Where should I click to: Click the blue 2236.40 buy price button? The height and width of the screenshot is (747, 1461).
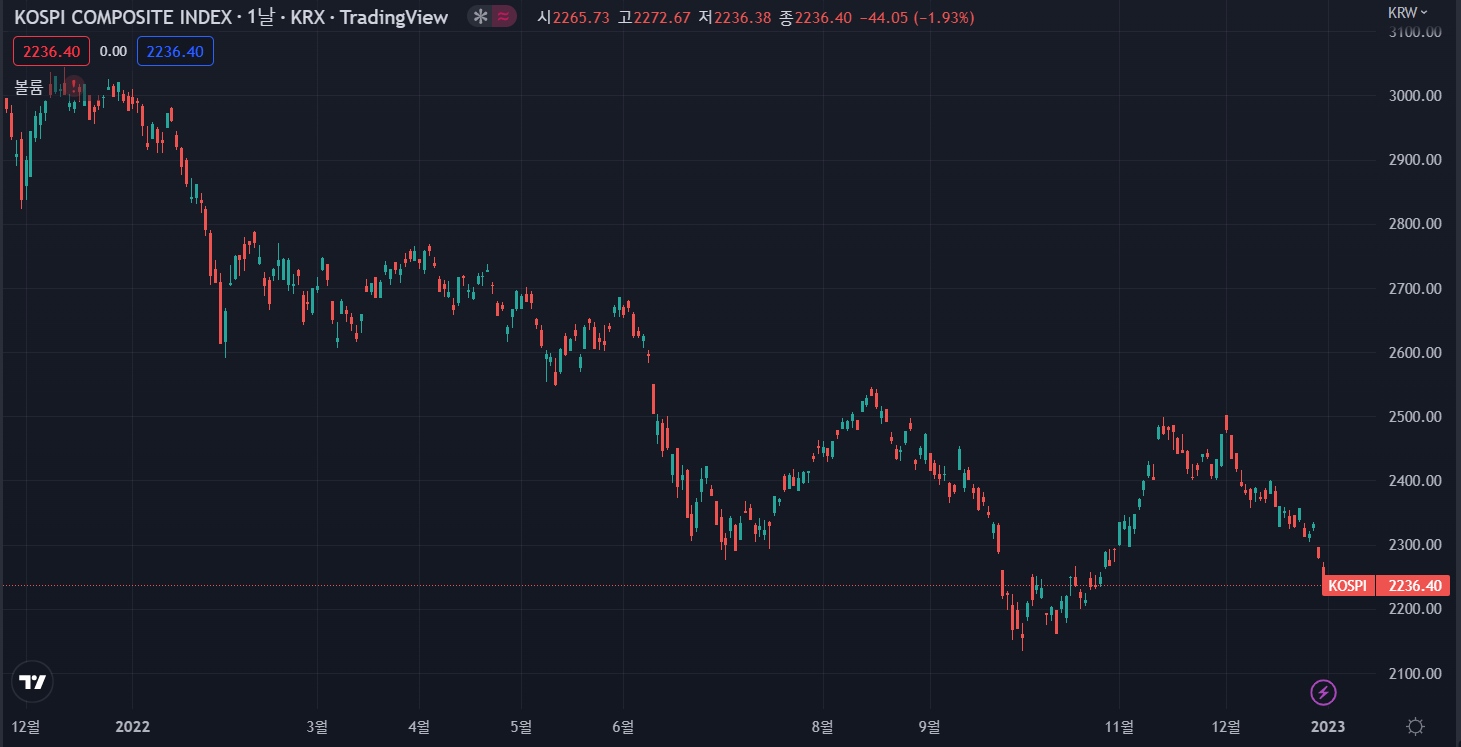(175, 51)
